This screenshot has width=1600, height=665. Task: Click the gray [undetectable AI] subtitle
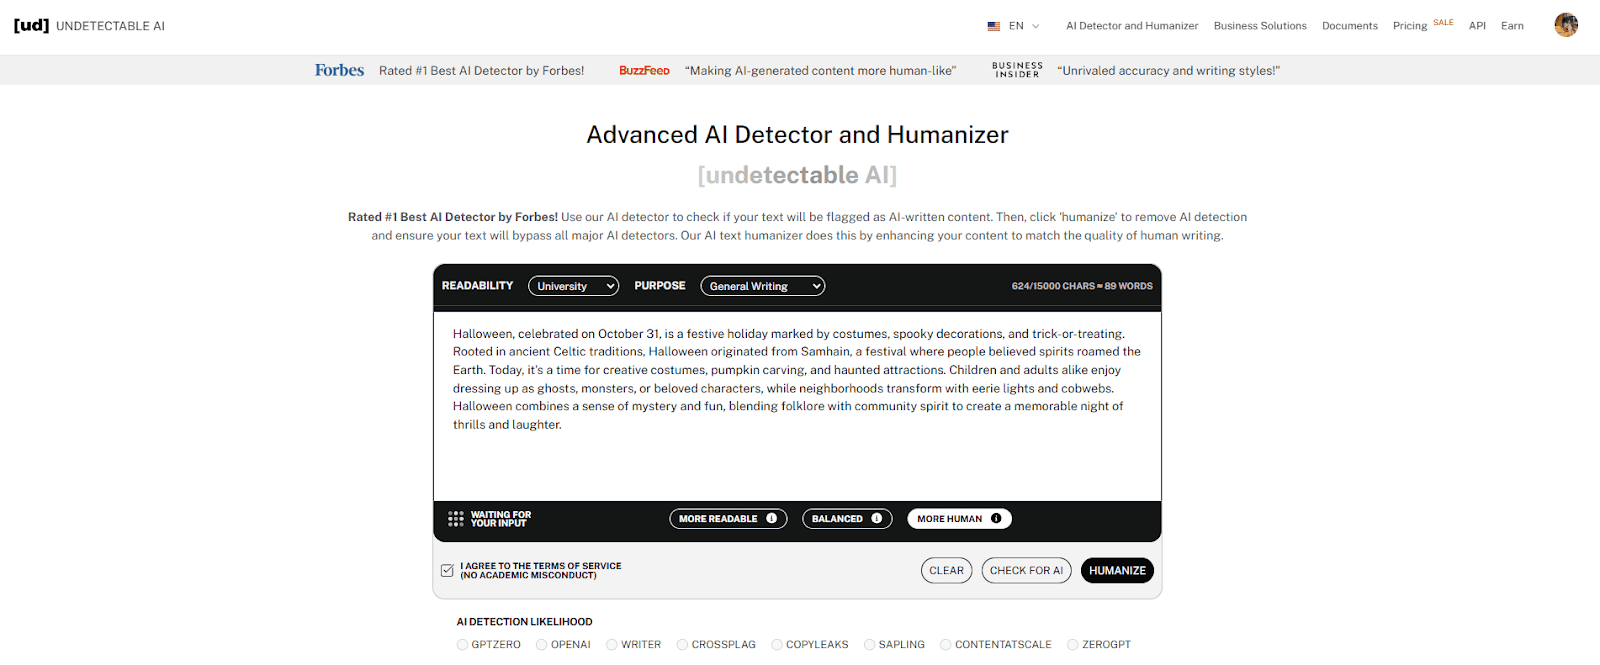point(797,175)
